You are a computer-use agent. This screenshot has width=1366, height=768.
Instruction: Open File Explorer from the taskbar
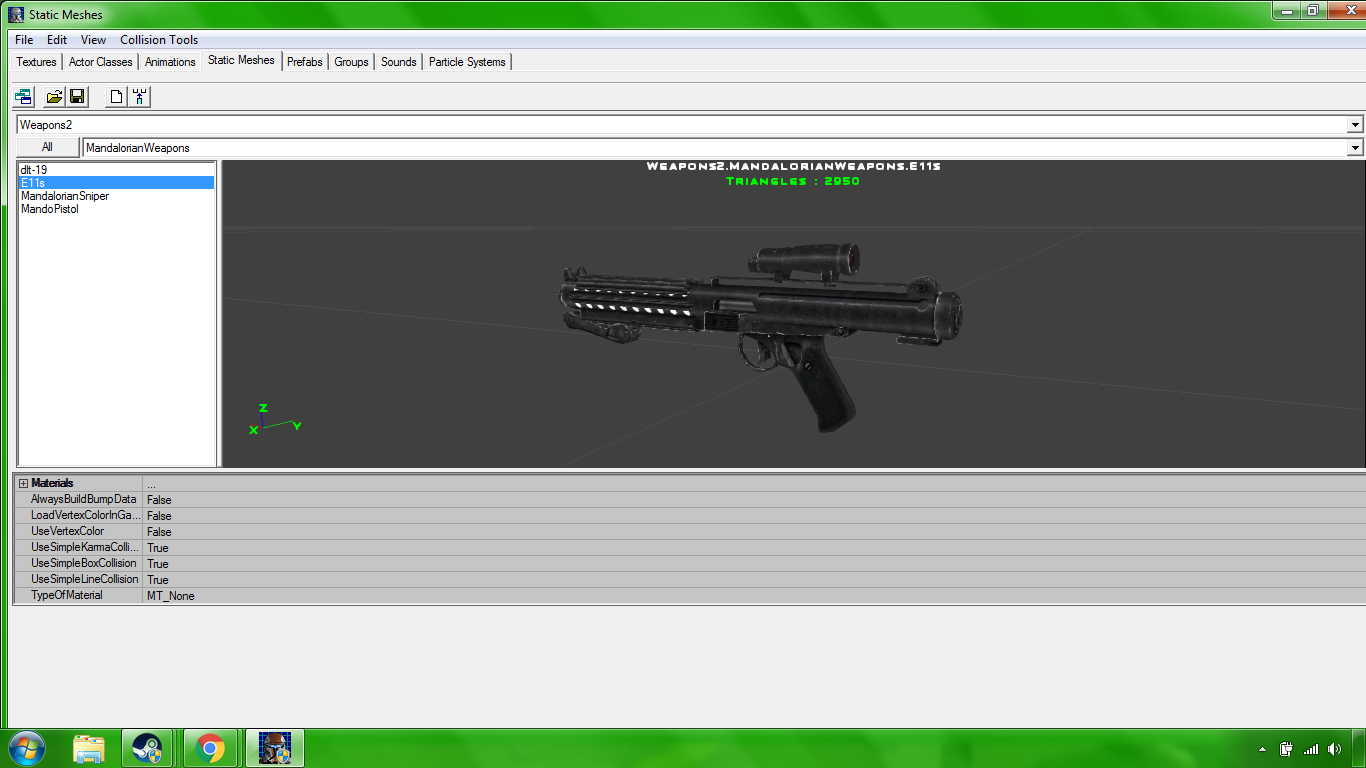89,748
